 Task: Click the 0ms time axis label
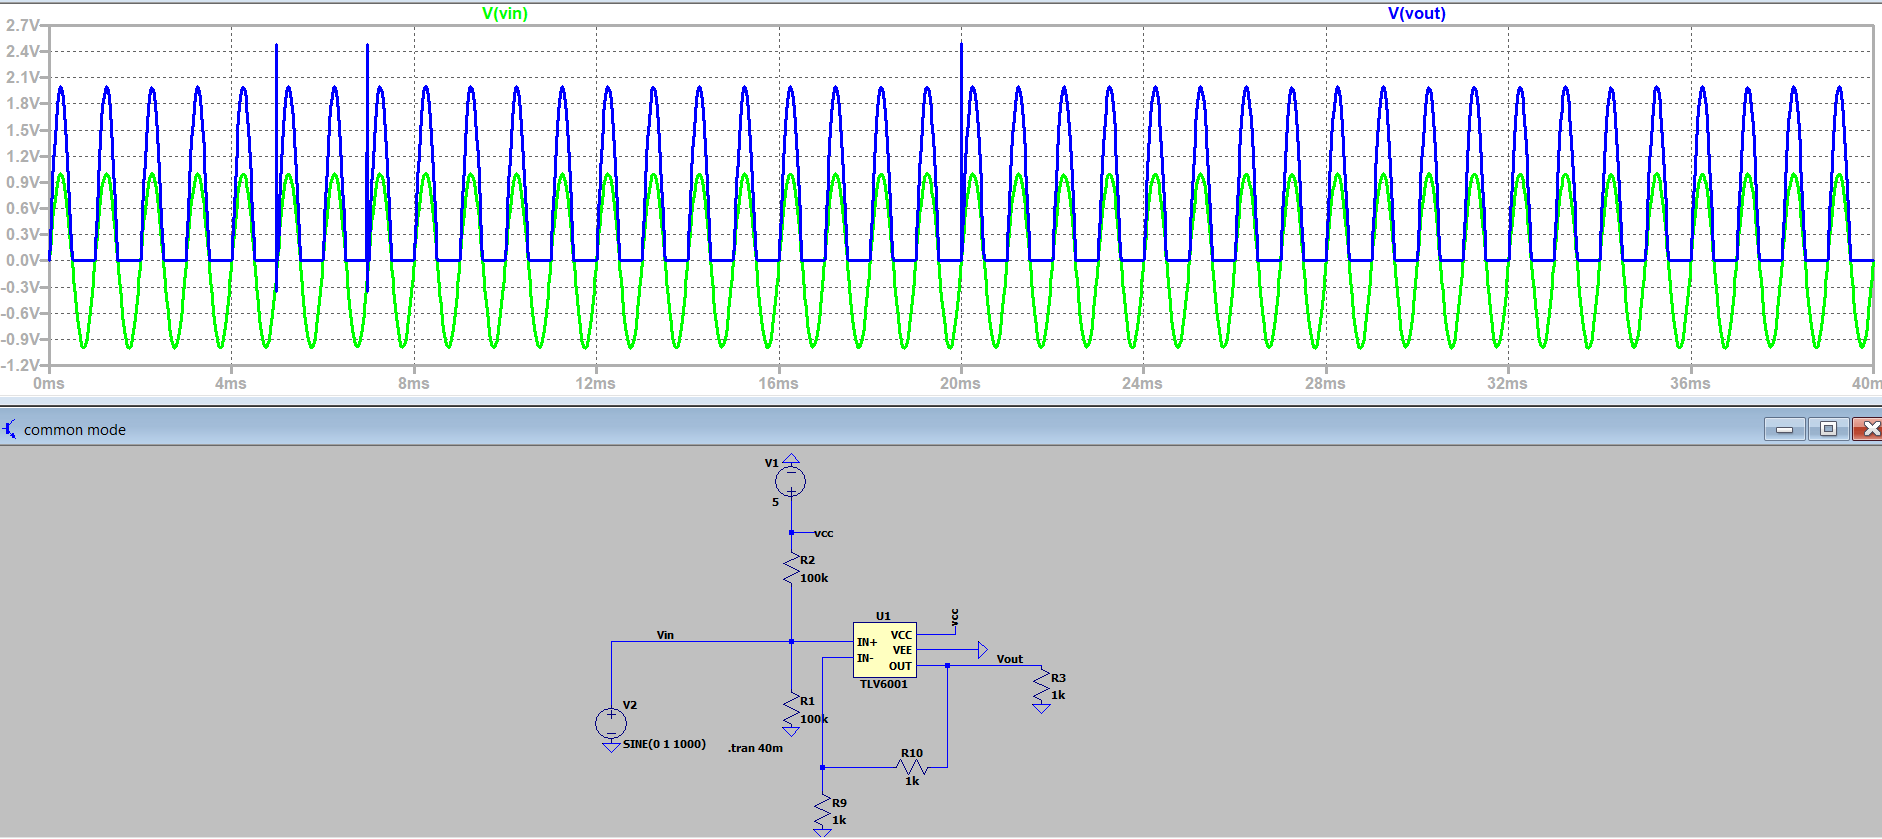pos(49,383)
